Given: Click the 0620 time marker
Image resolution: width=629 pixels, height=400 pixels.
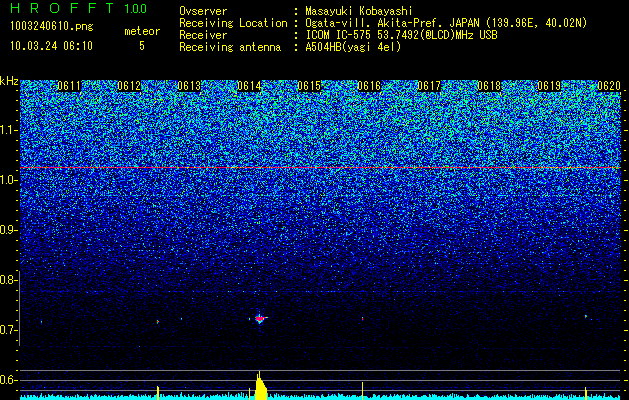Looking at the screenshot, I should point(609,86).
